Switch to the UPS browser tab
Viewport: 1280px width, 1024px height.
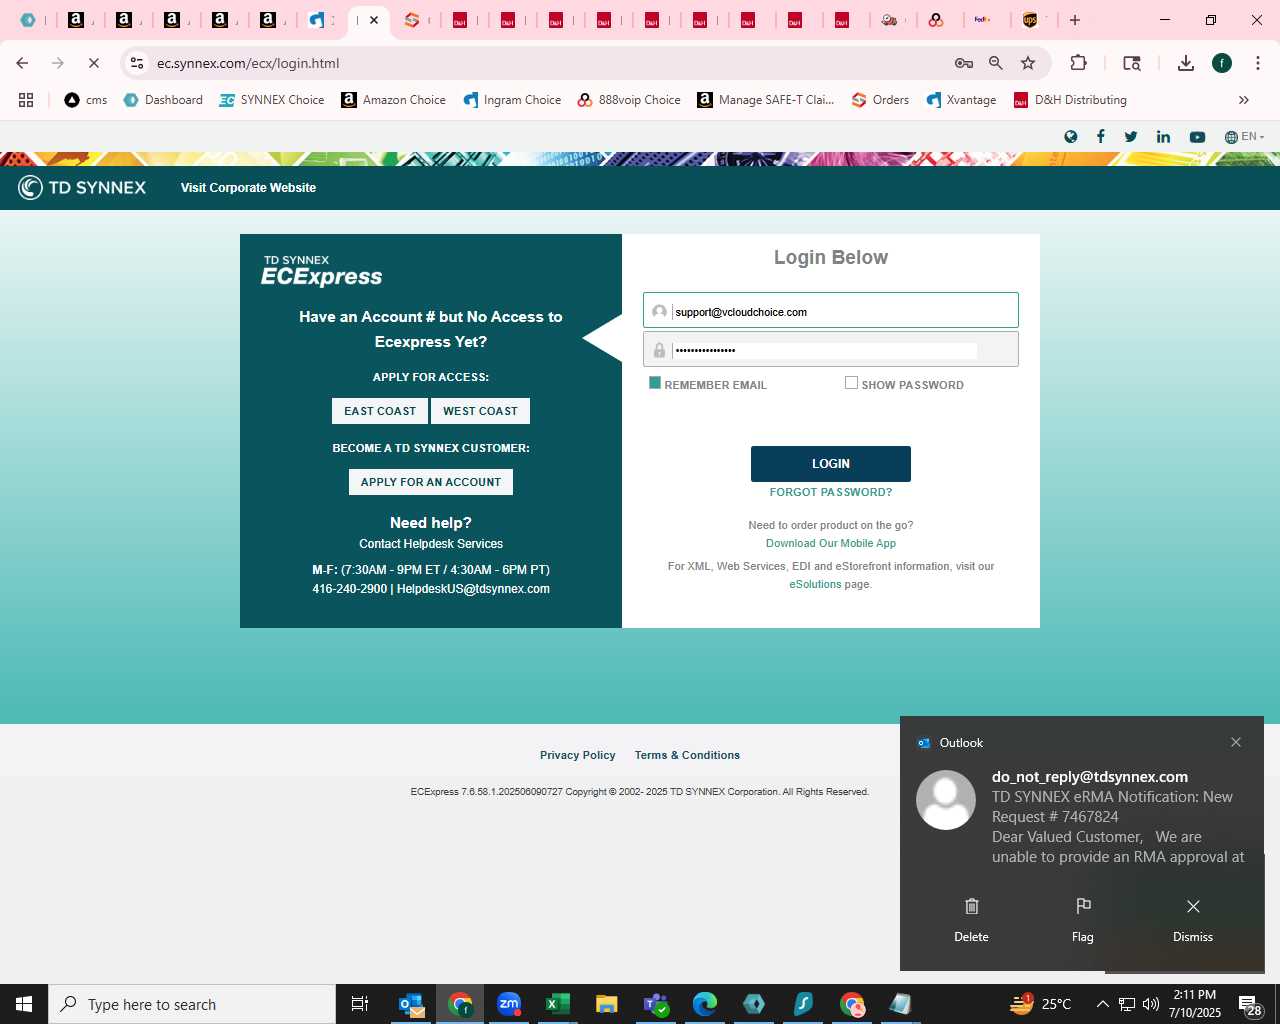coord(1032,20)
